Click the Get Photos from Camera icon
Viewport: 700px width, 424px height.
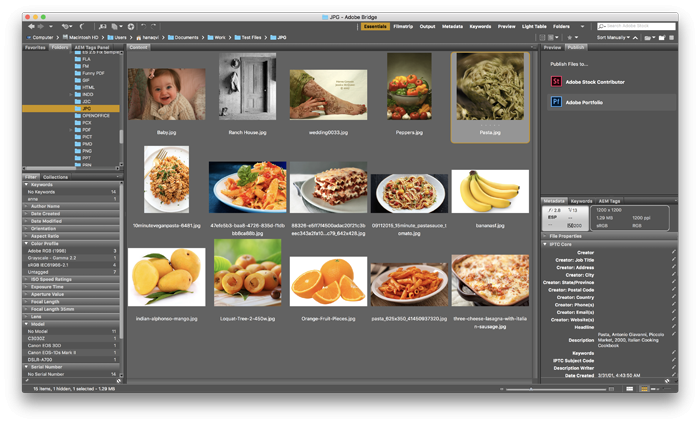[x=103, y=27]
